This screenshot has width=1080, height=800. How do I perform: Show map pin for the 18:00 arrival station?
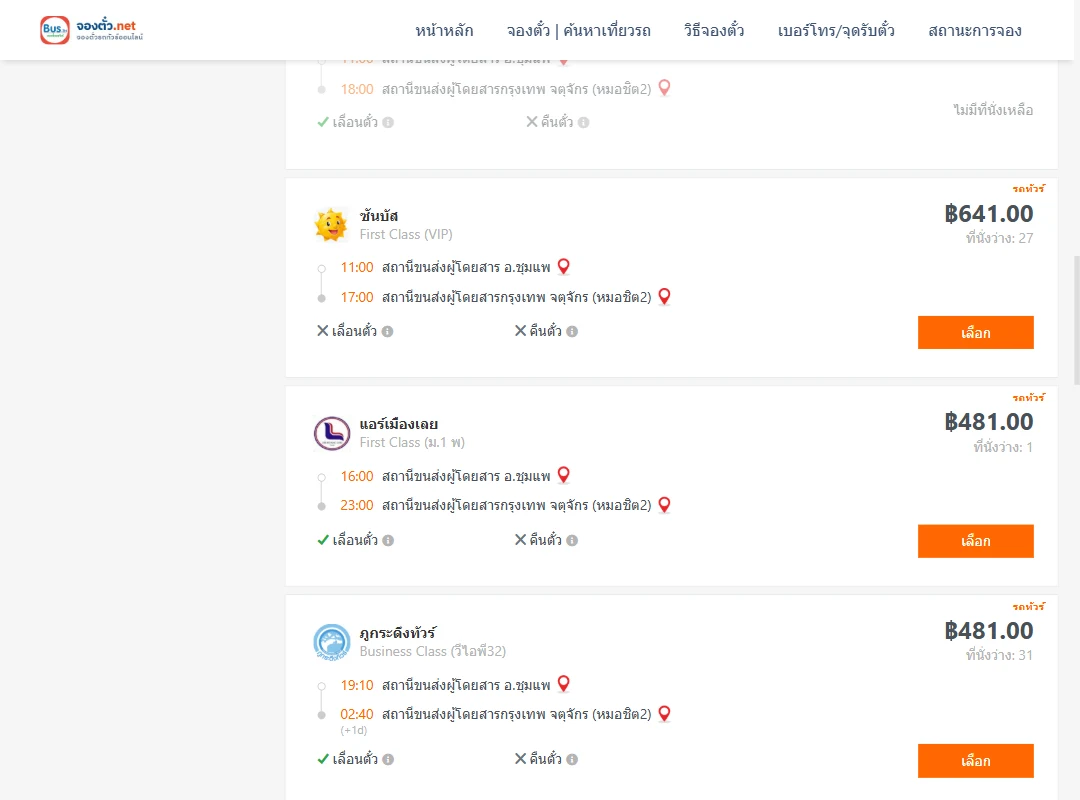(x=665, y=88)
